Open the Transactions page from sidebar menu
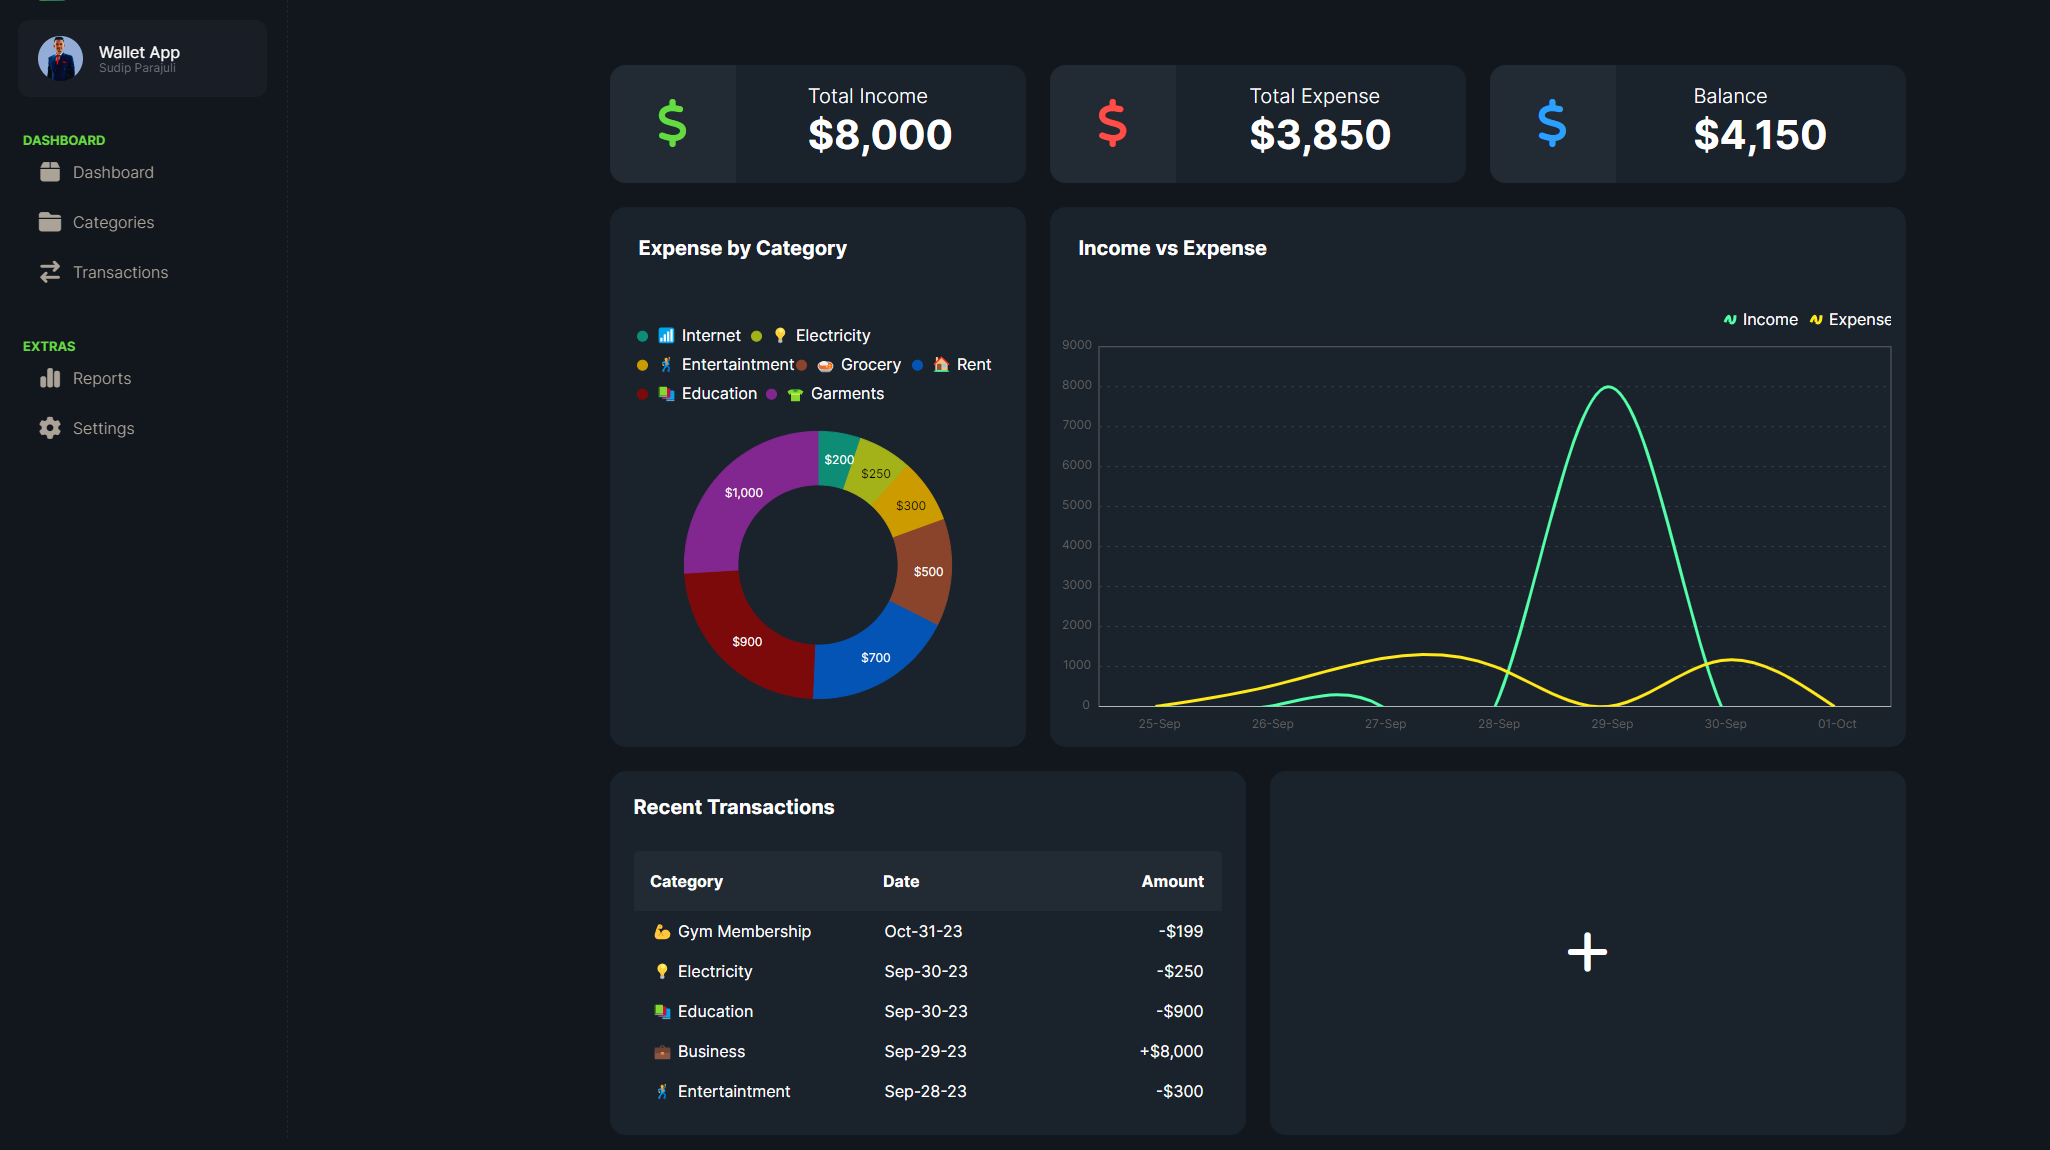 (121, 271)
